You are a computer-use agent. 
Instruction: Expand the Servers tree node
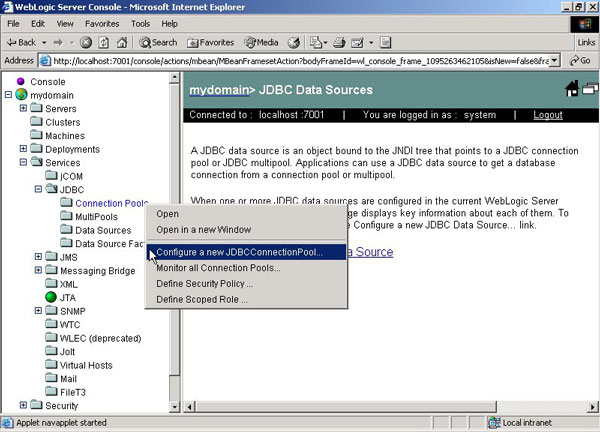coord(23,108)
